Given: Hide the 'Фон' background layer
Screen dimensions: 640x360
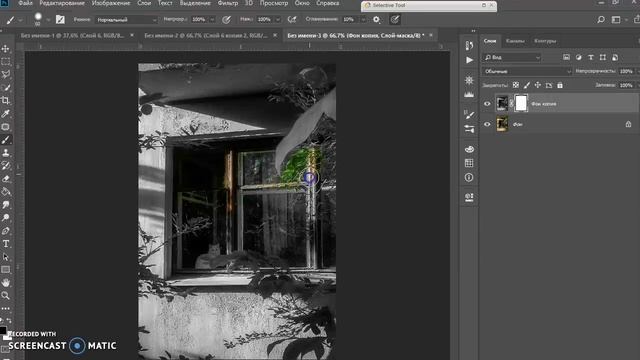Looking at the screenshot, I should [x=487, y=124].
